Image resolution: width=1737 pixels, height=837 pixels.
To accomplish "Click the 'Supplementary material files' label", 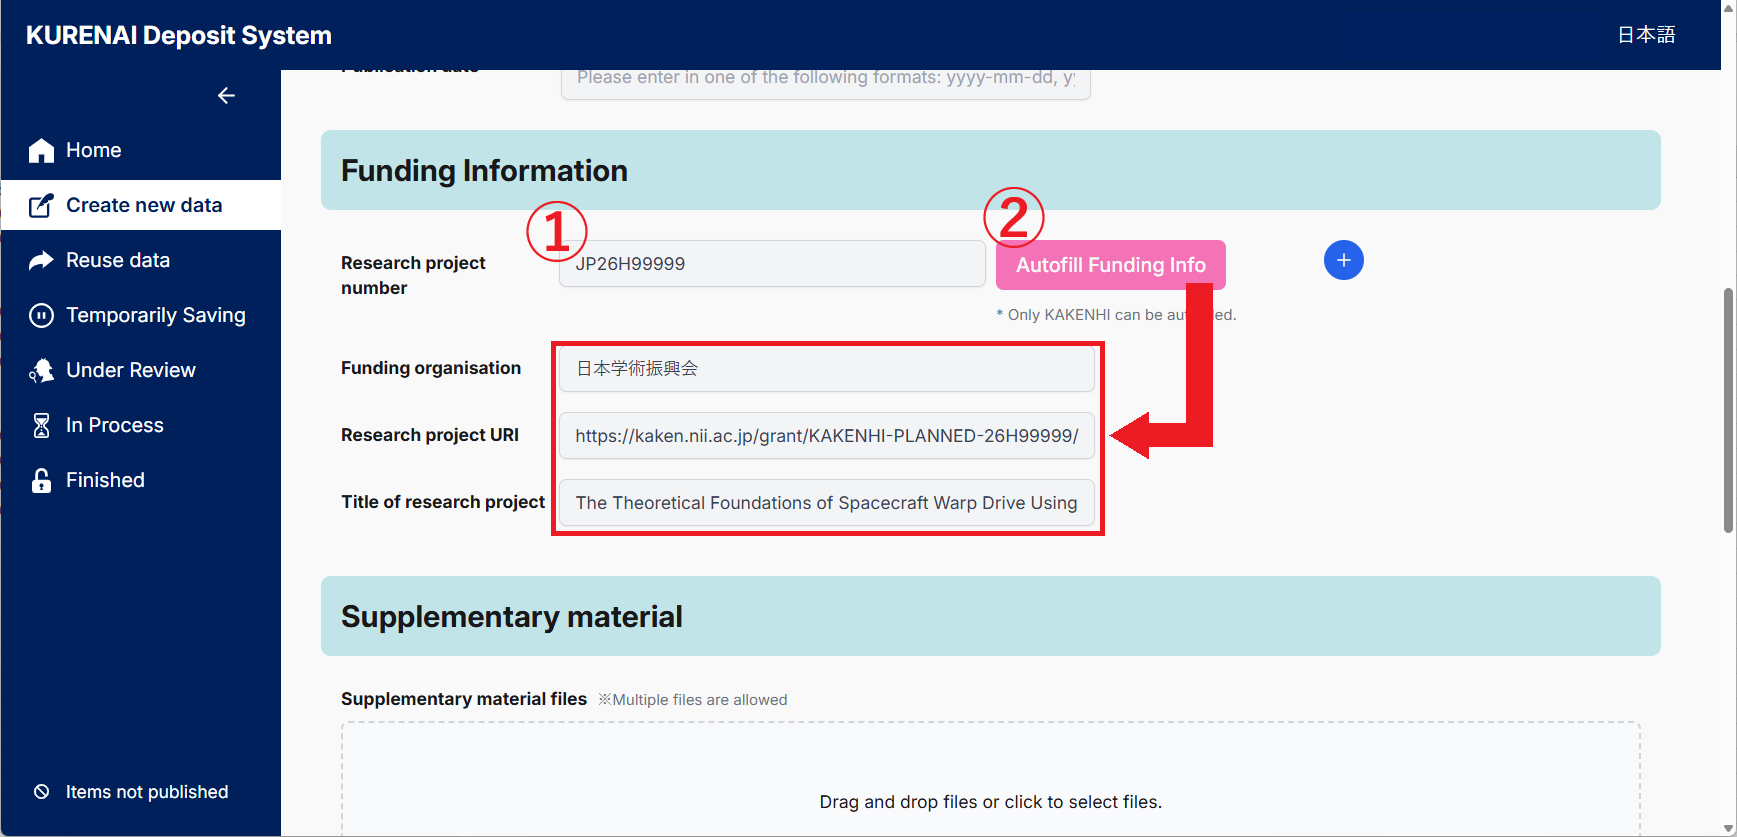I will 464,699.
